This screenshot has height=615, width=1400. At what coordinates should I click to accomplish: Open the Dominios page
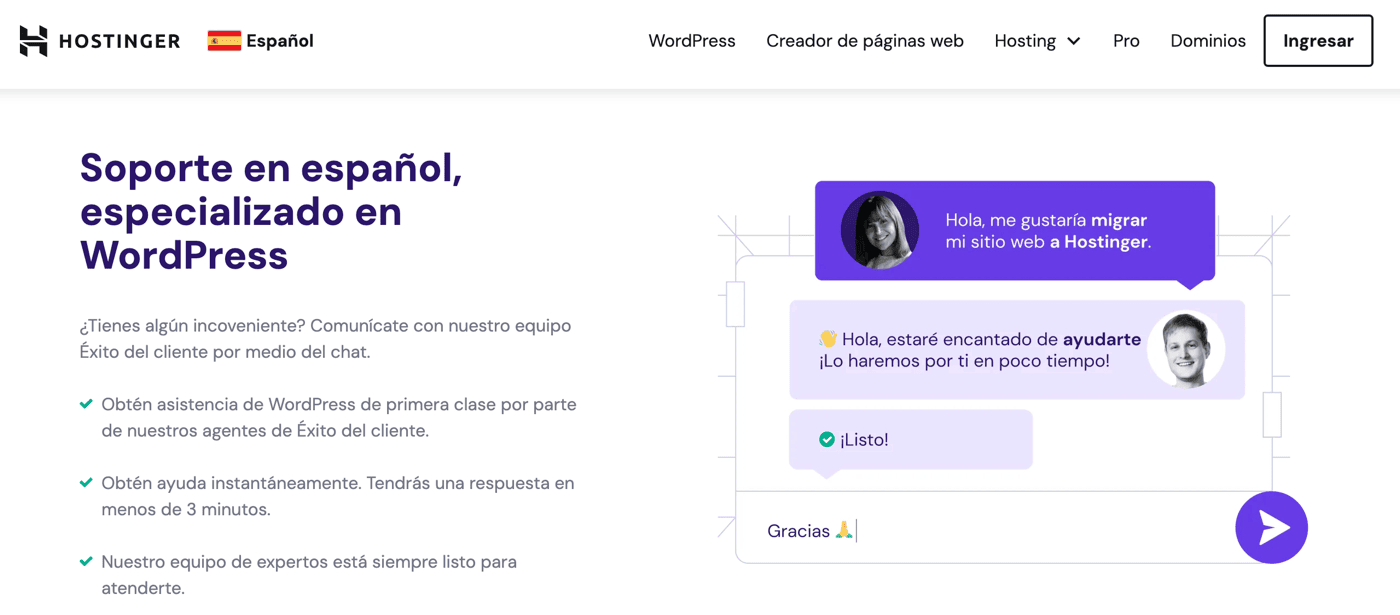tap(1208, 41)
